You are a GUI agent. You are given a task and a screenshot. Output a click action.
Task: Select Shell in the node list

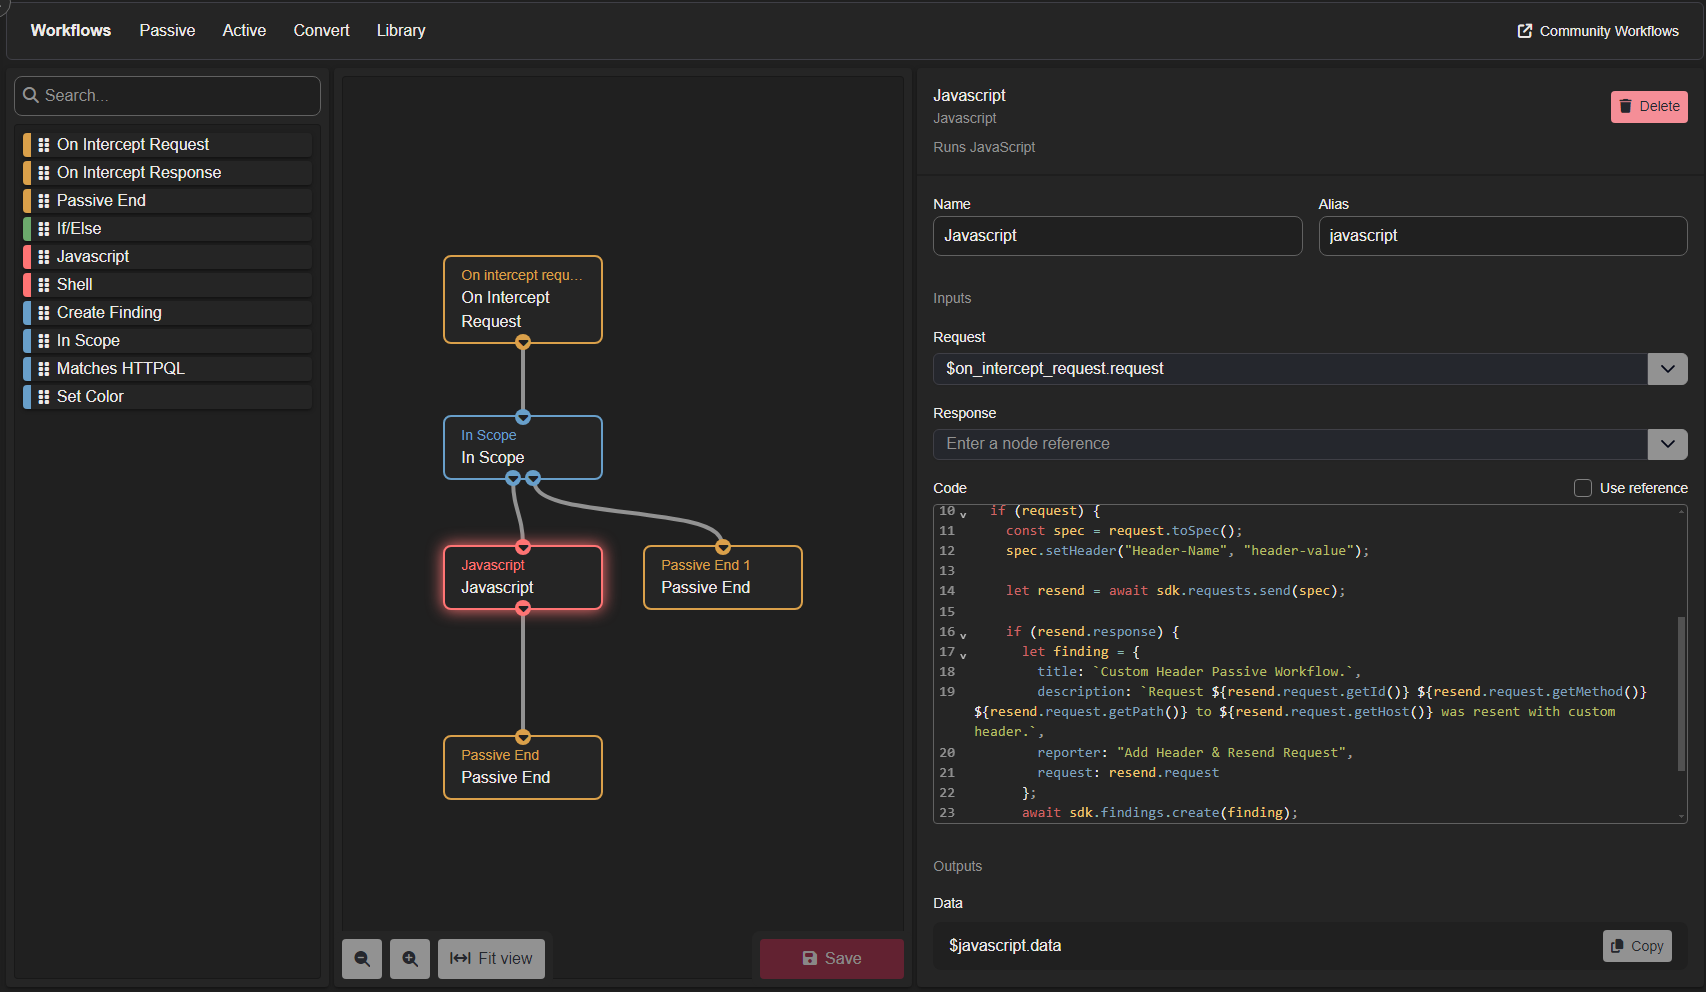[167, 285]
